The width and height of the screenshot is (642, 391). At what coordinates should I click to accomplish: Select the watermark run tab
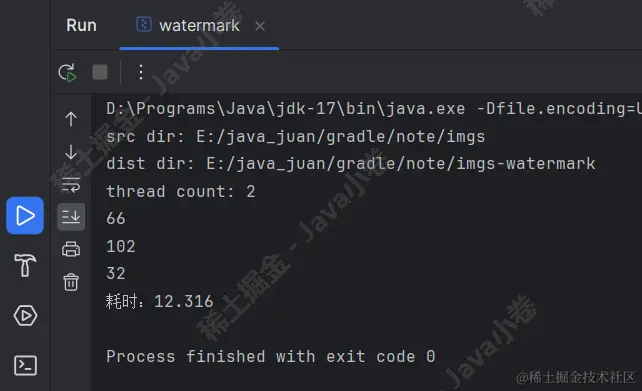[x=188, y=25]
